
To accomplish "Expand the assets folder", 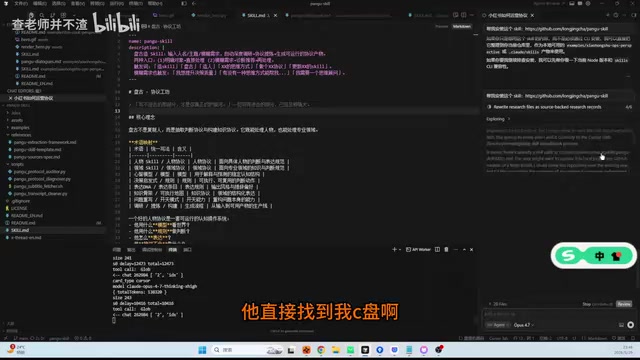I will (17, 120).
